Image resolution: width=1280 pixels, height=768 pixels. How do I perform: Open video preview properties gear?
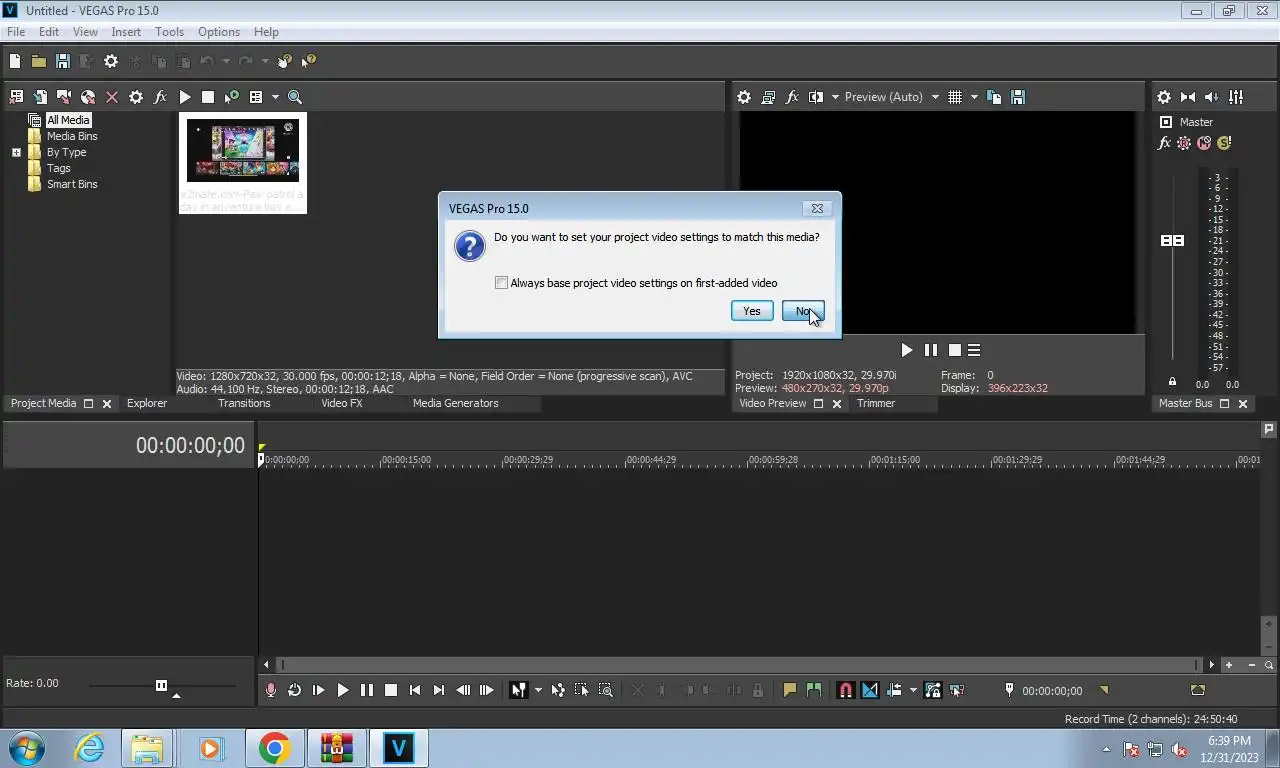coord(744,97)
